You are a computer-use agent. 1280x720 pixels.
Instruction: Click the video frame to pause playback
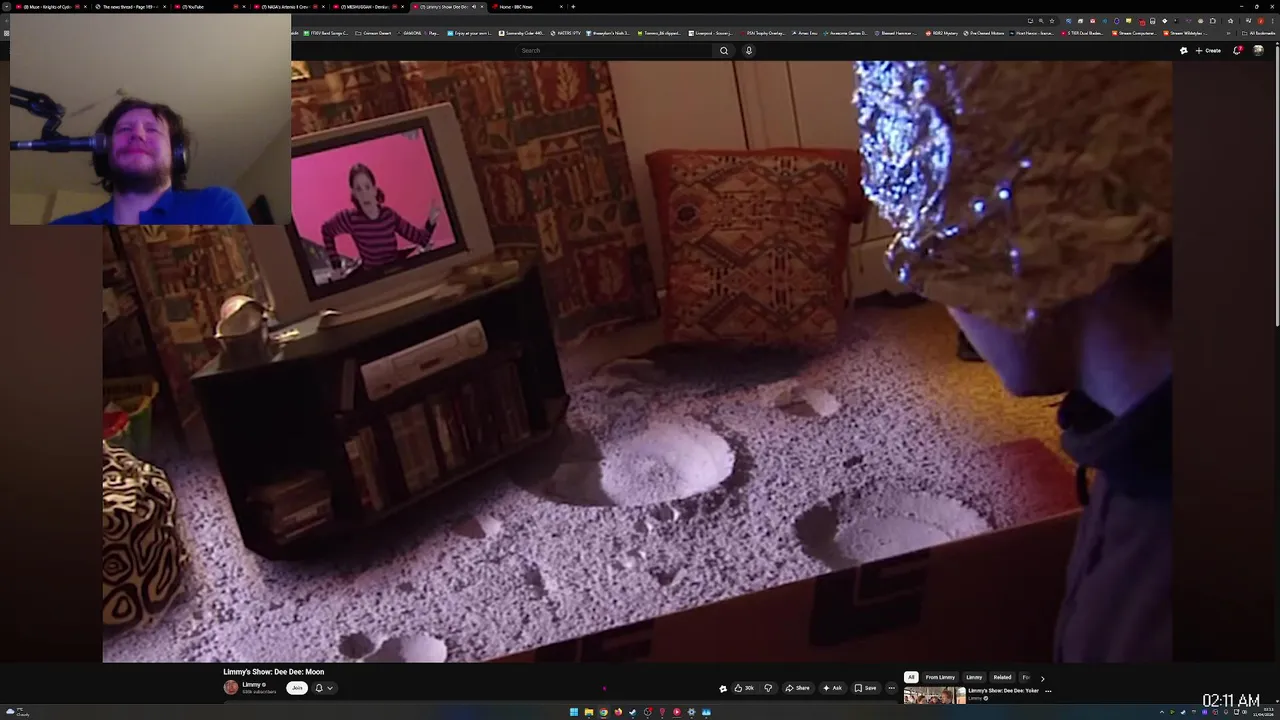pyautogui.click(x=637, y=361)
